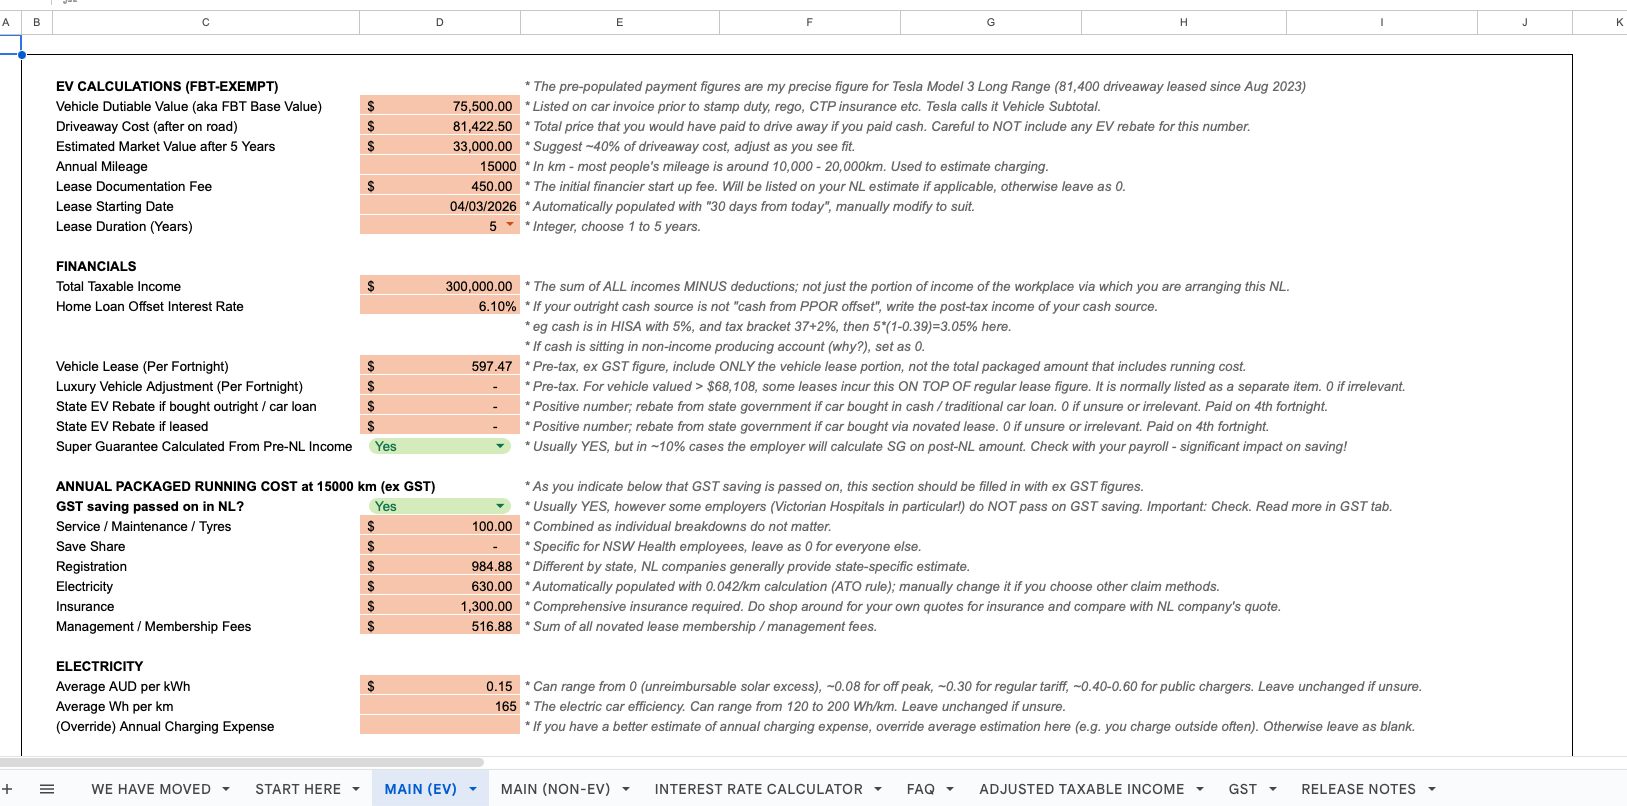Open the All Sheets list icon
Viewport: 1627px width, 806px height.
click(47, 789)
